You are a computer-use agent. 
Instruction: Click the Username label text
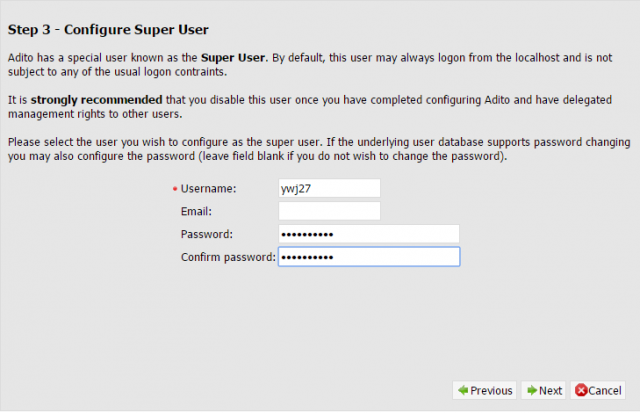pyautogui.click(x=208, y=189)
